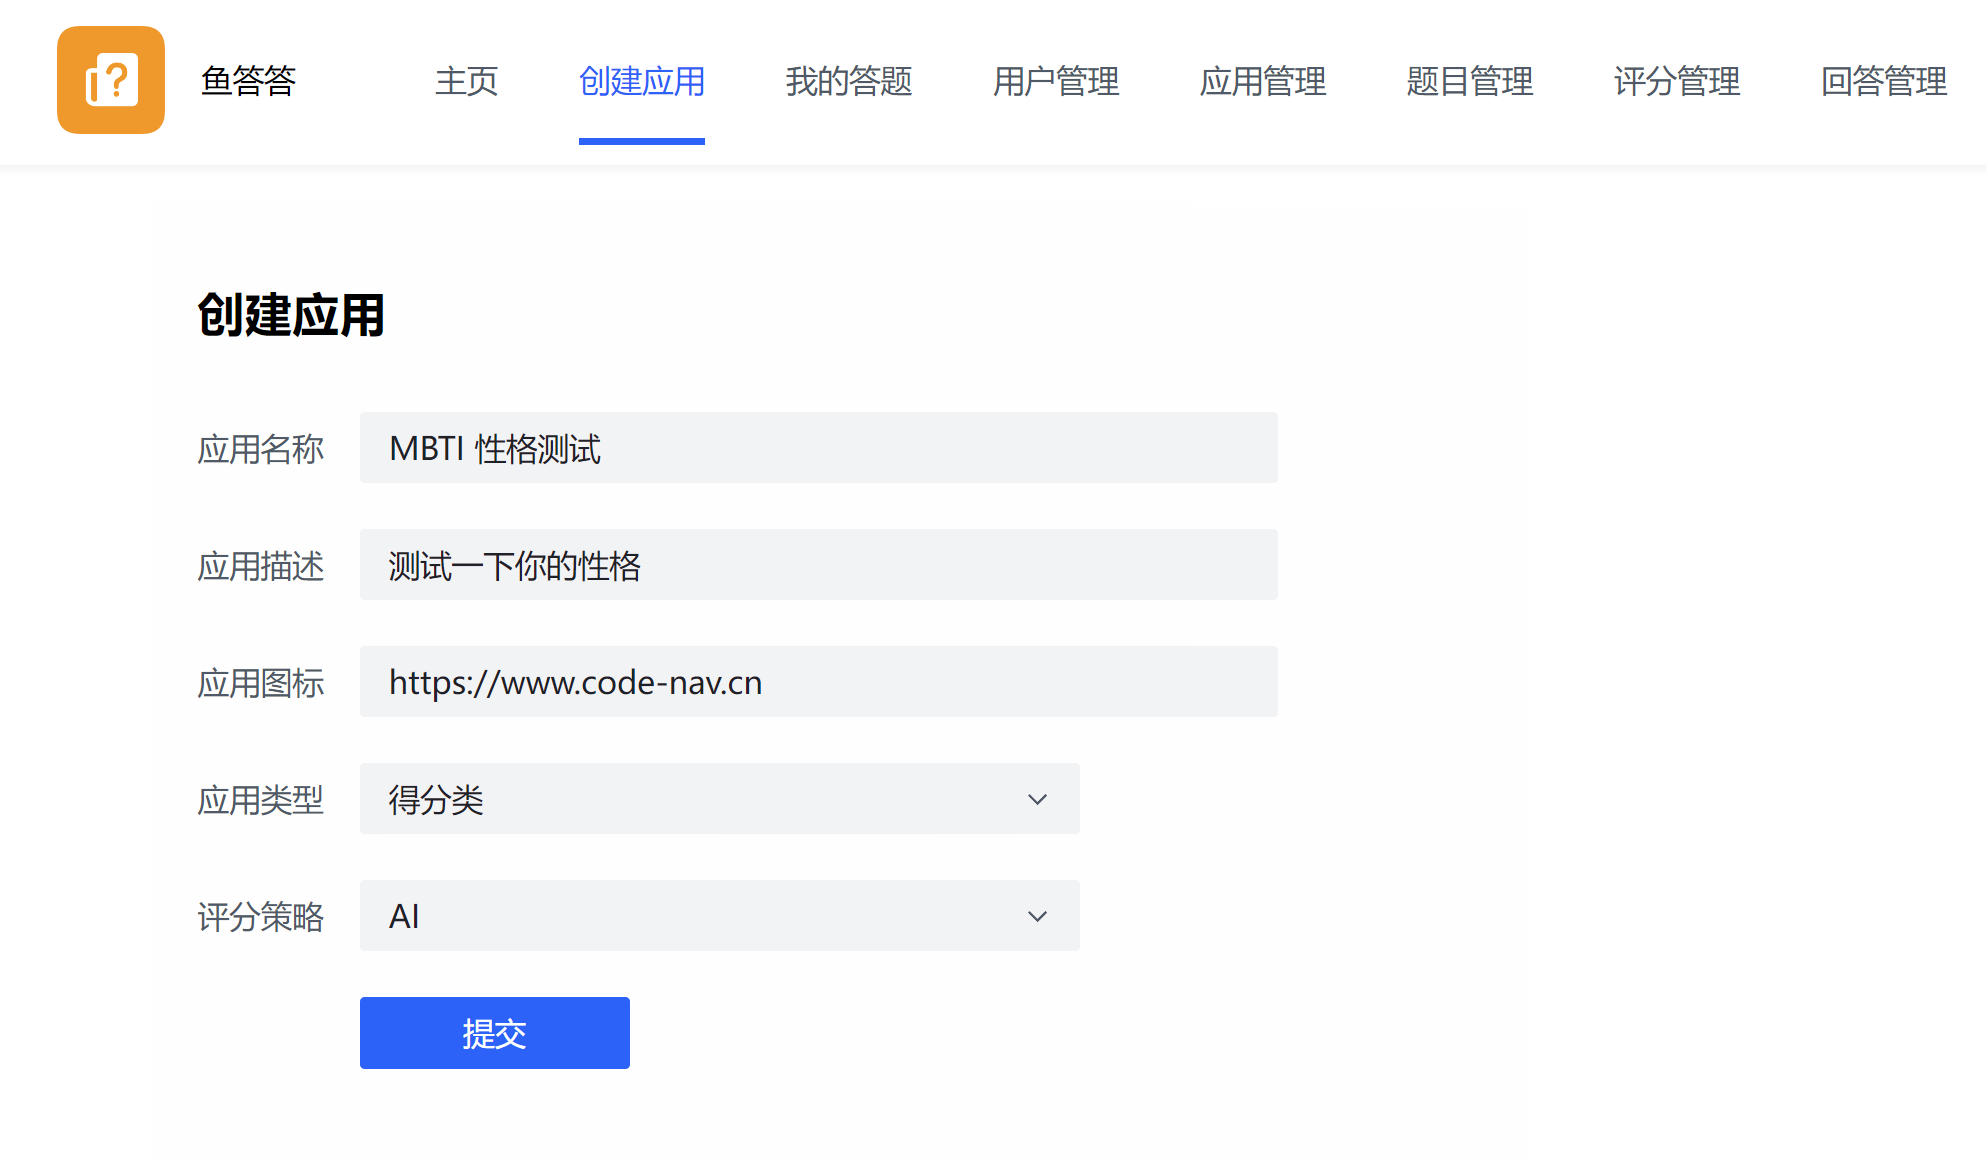The height and width of the screenshot is (1162, 1986).
Task: Click the 应用名称 input field
Action: 818,448
